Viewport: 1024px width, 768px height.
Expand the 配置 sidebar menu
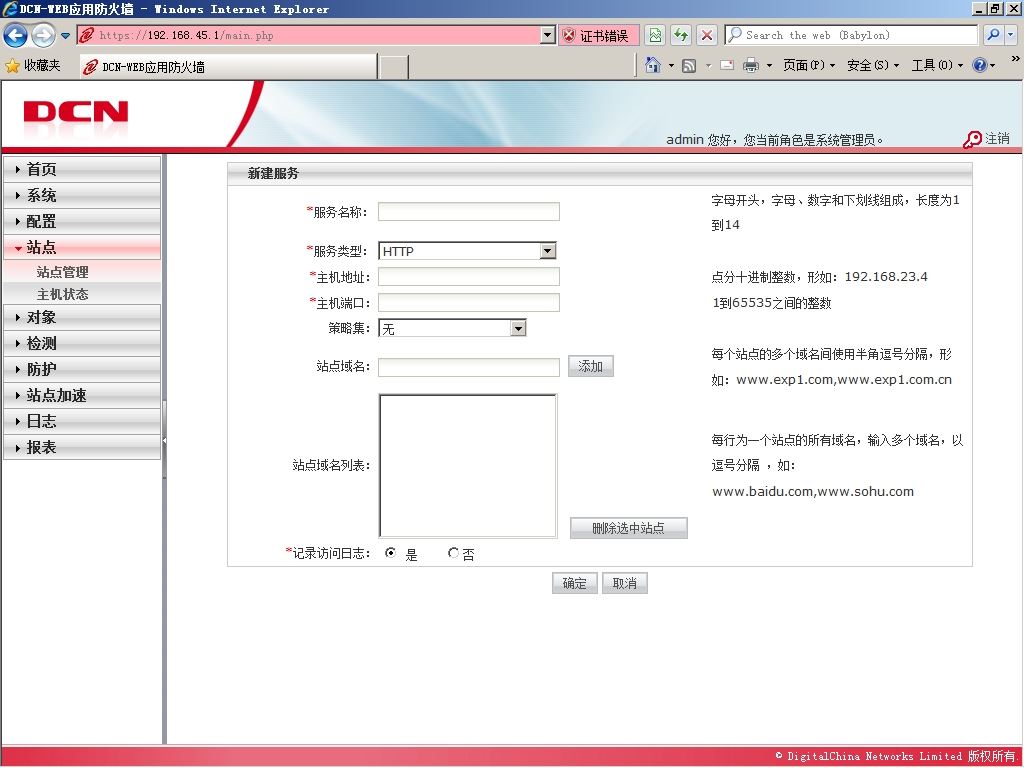point(82,221)
